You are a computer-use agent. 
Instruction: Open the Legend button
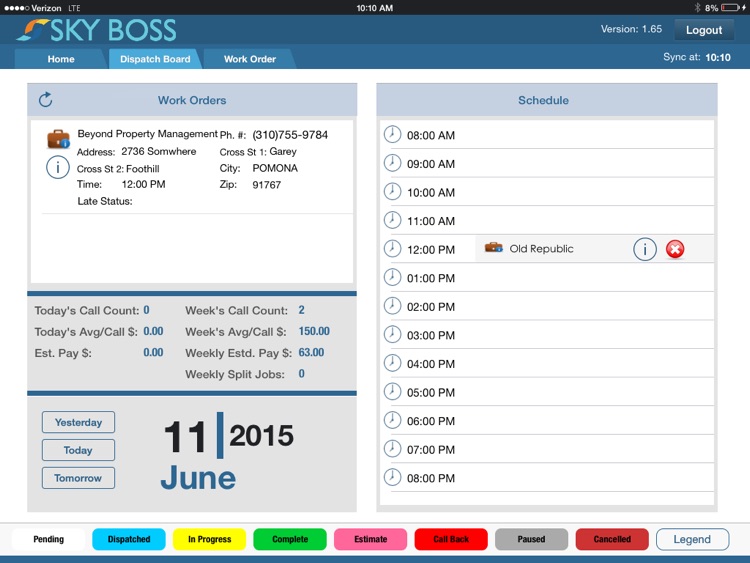692,539
